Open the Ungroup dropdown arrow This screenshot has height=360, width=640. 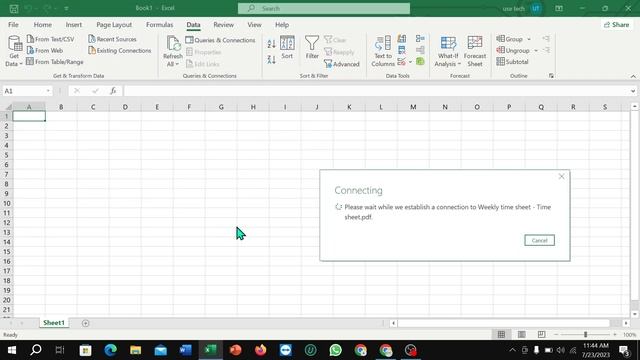point(536,51)
